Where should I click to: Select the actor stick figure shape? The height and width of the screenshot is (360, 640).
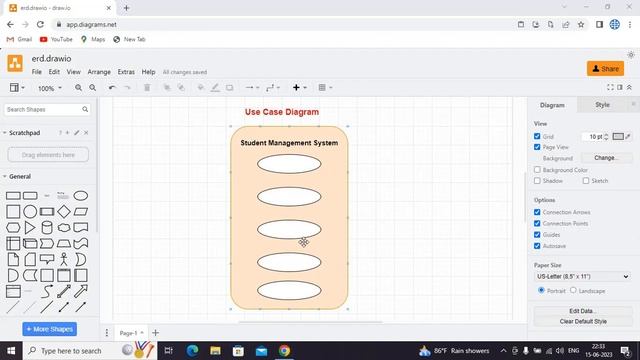[x=64, y=259]
